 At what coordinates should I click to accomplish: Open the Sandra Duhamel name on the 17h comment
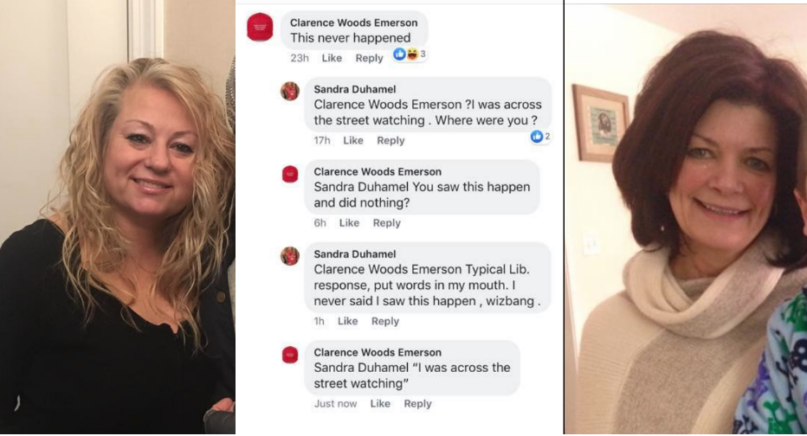pyautogui.click(x=355, y=89)
